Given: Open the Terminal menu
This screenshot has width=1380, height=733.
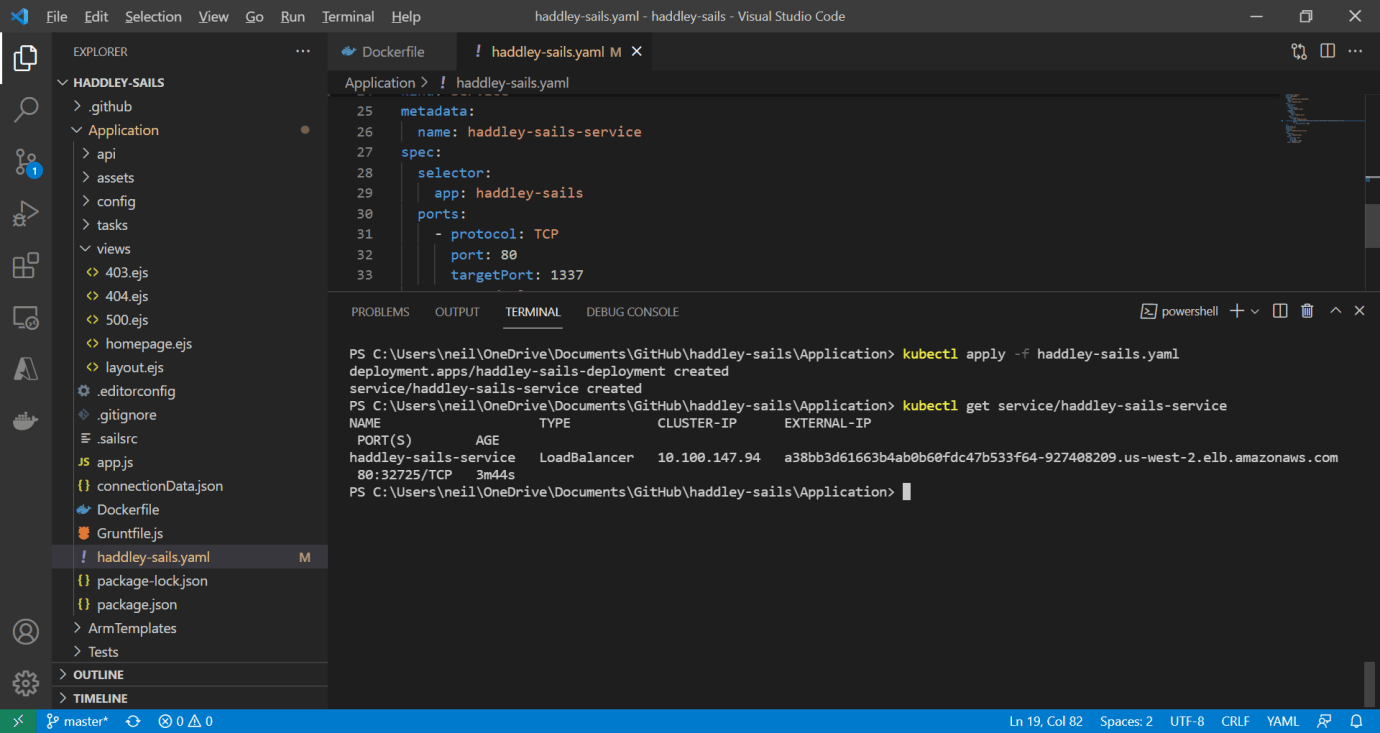Looking at the screenshot, I should [x=348, y=17].
